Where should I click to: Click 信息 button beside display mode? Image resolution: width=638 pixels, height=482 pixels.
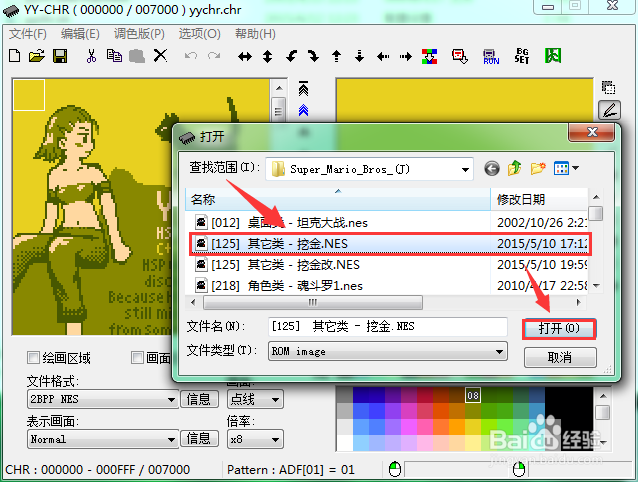tap(199, 439)
